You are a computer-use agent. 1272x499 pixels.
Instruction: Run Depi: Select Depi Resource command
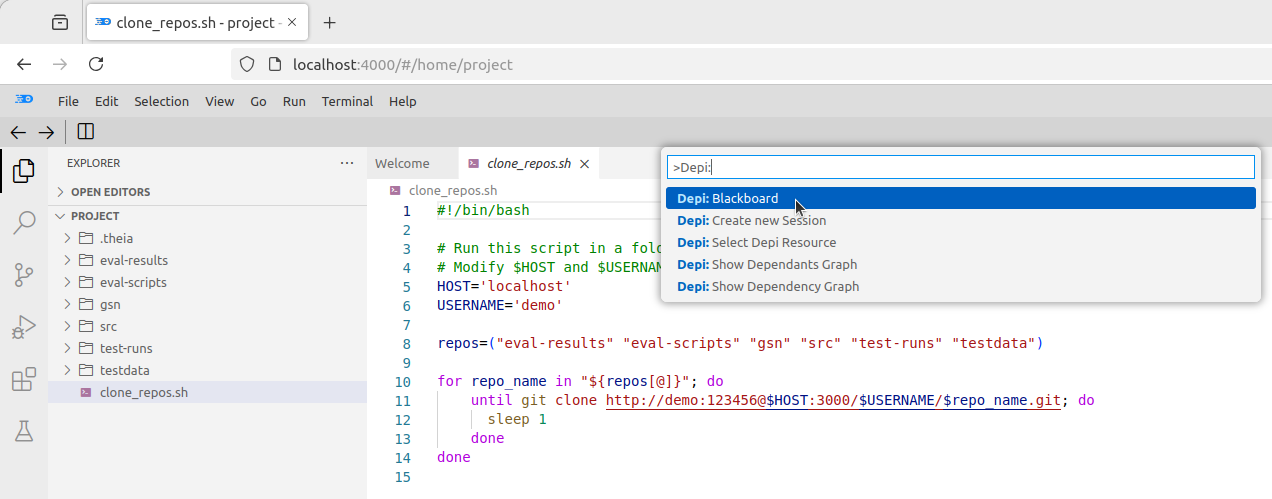(960, 242)
